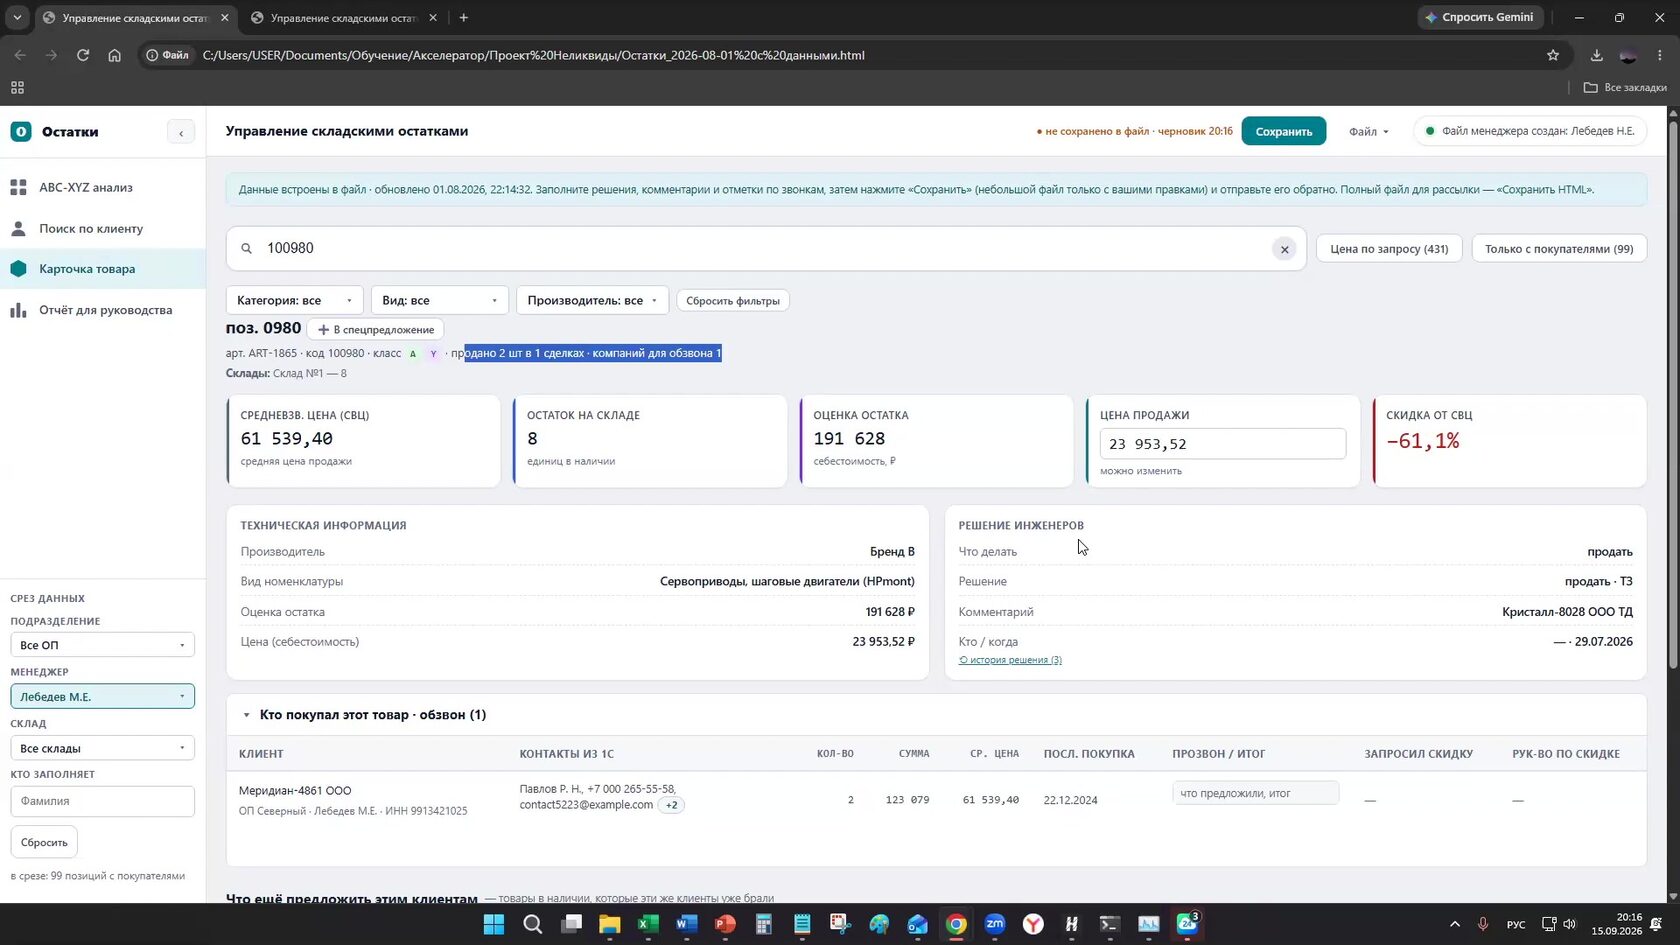Screen dimensions: 1680x945
Task: Toggle the Только с покупателями (99) filter
Action: (x=1559, y=249)
